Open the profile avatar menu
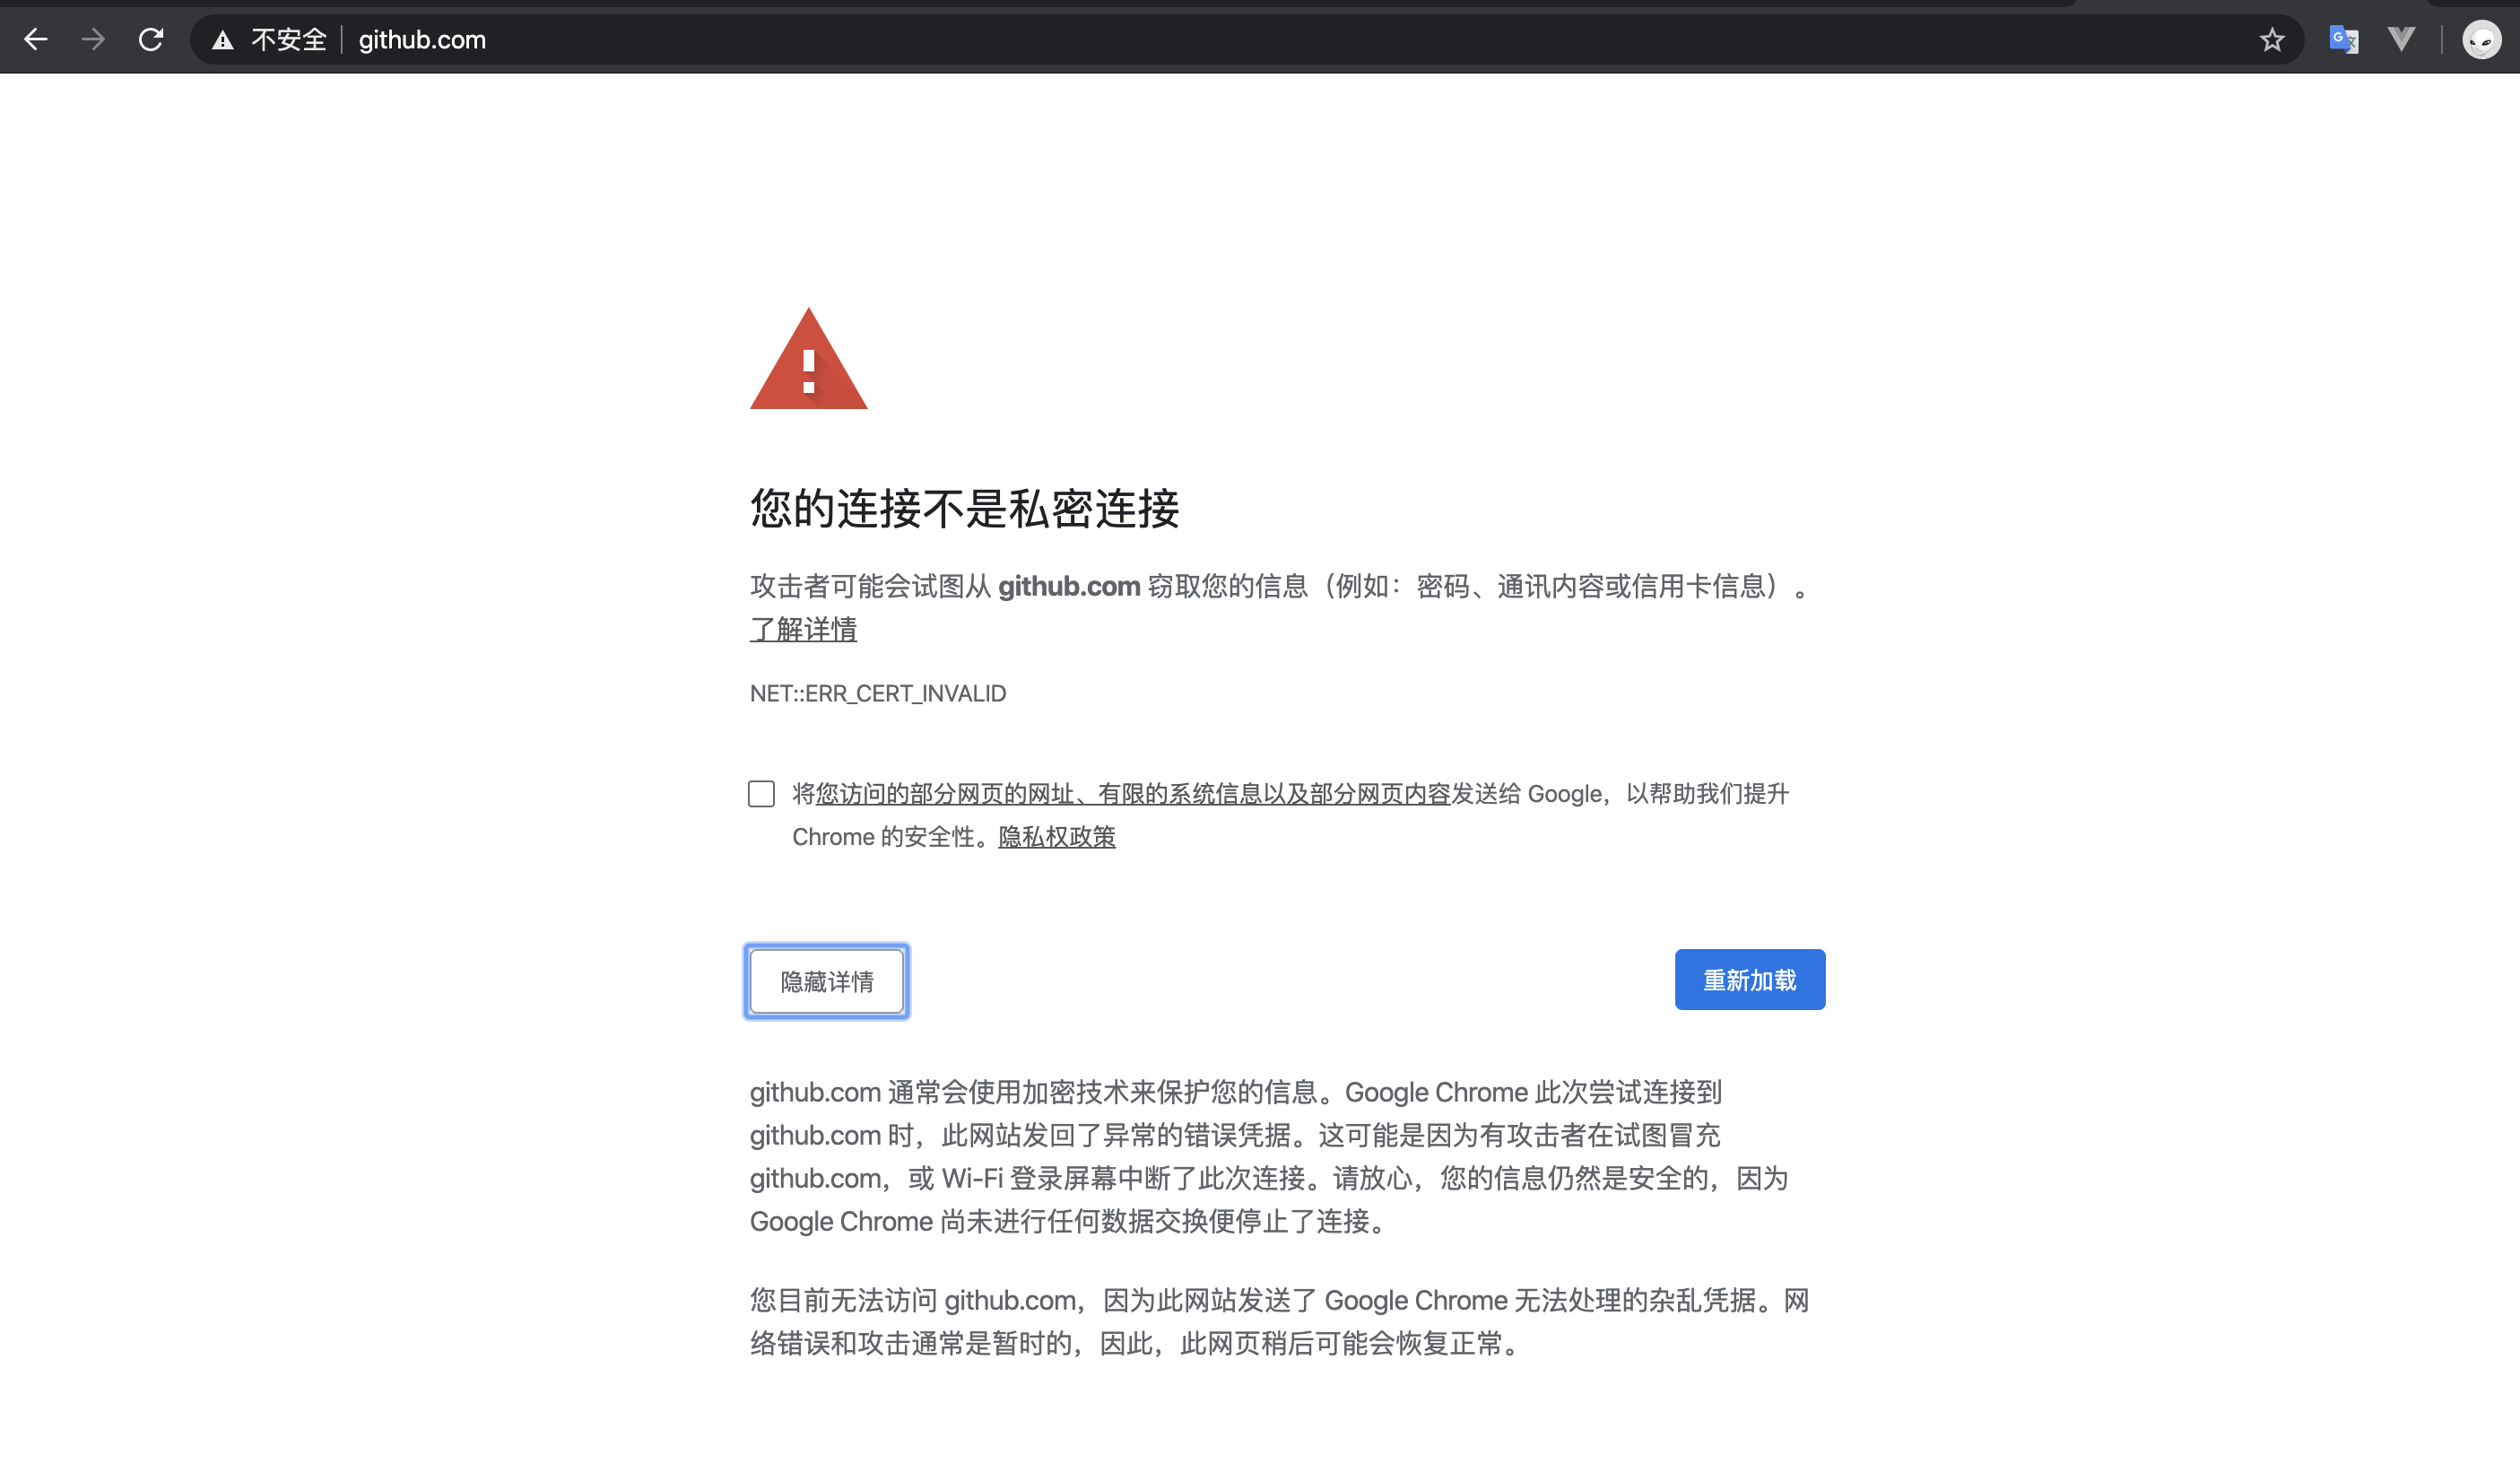 coord(2481,40)
